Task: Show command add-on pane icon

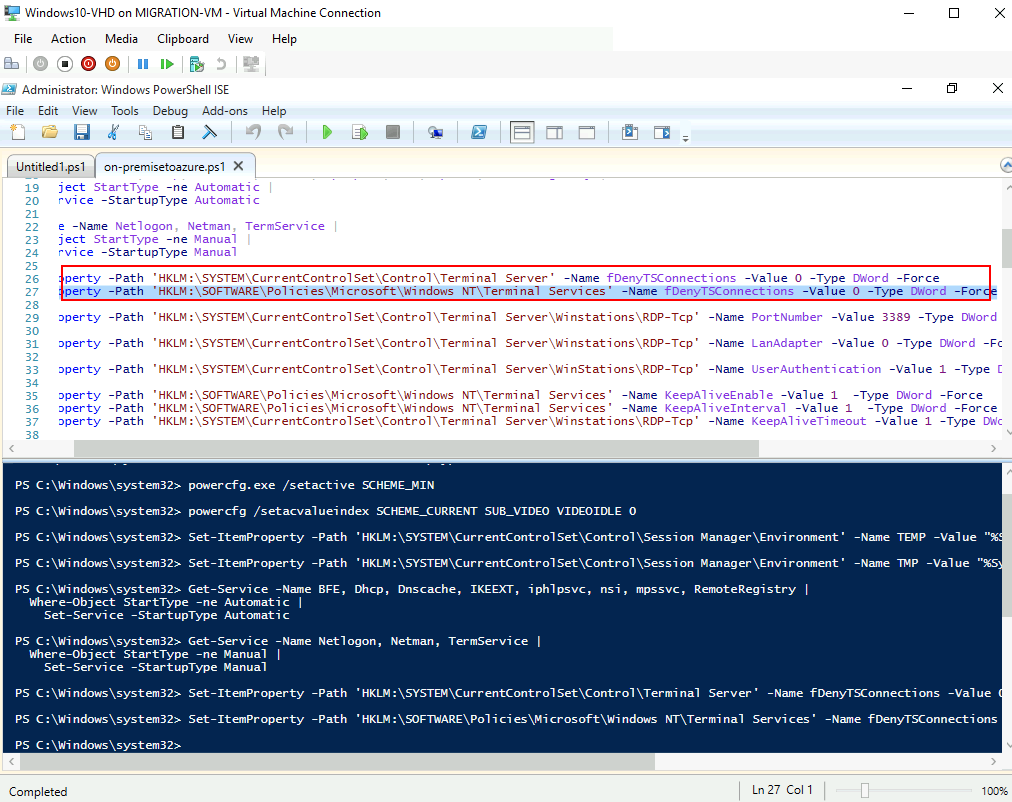Action: (x=662, y=132)
